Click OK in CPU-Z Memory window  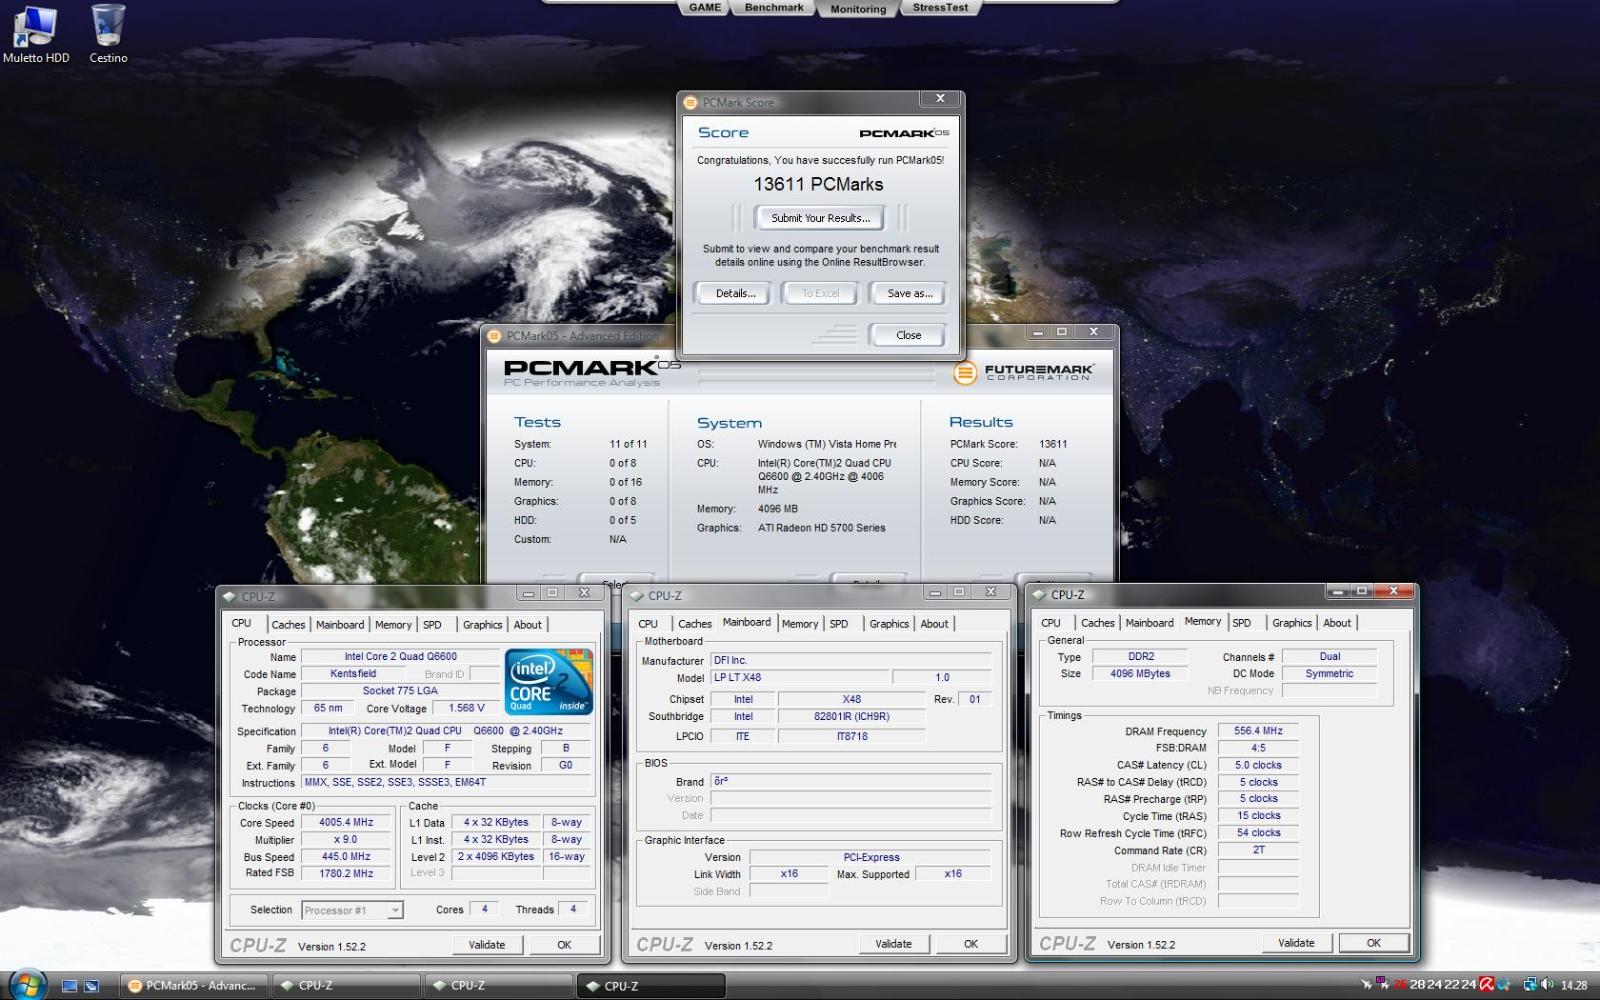tap(1373, 942)
